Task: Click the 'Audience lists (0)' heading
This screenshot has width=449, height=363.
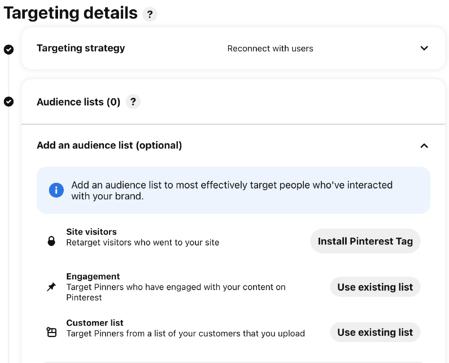Action: click(x=78, y=102)
